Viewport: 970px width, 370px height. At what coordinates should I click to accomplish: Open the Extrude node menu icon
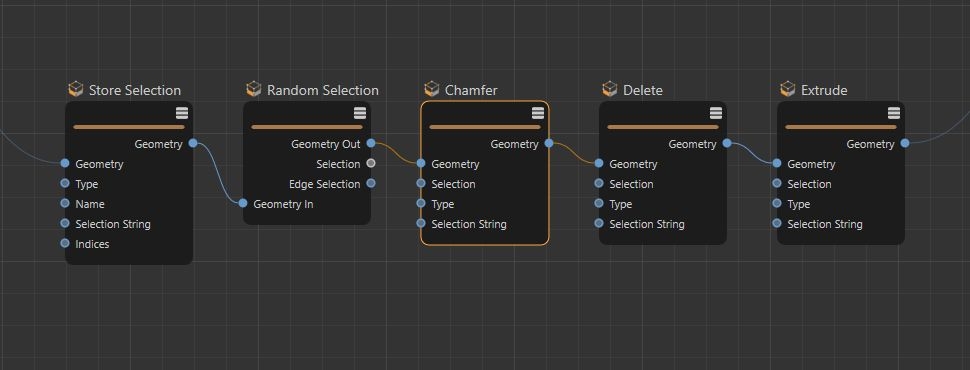click(894, 113)
